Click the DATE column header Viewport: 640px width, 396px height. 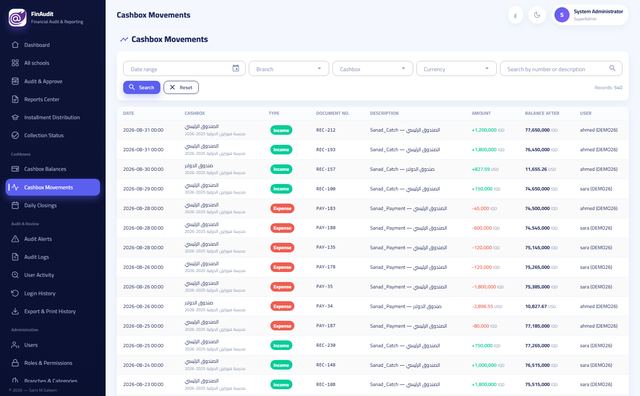tap(129, 113)
